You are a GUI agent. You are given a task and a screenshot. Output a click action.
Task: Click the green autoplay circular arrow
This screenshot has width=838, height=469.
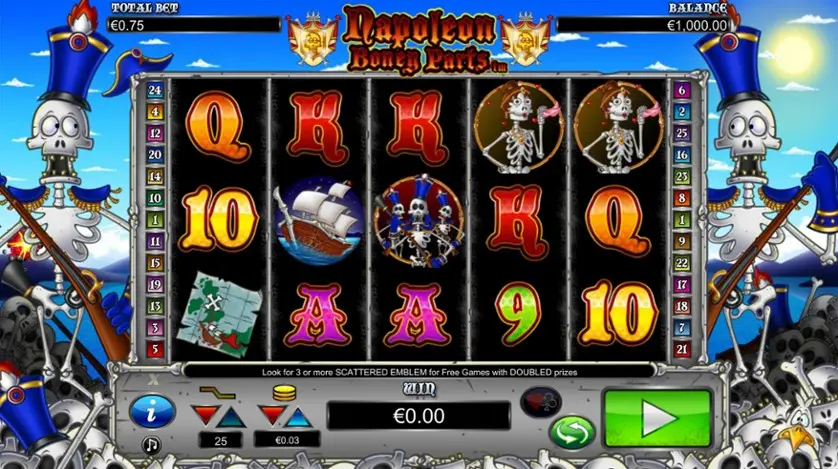(x=572, y=432)
